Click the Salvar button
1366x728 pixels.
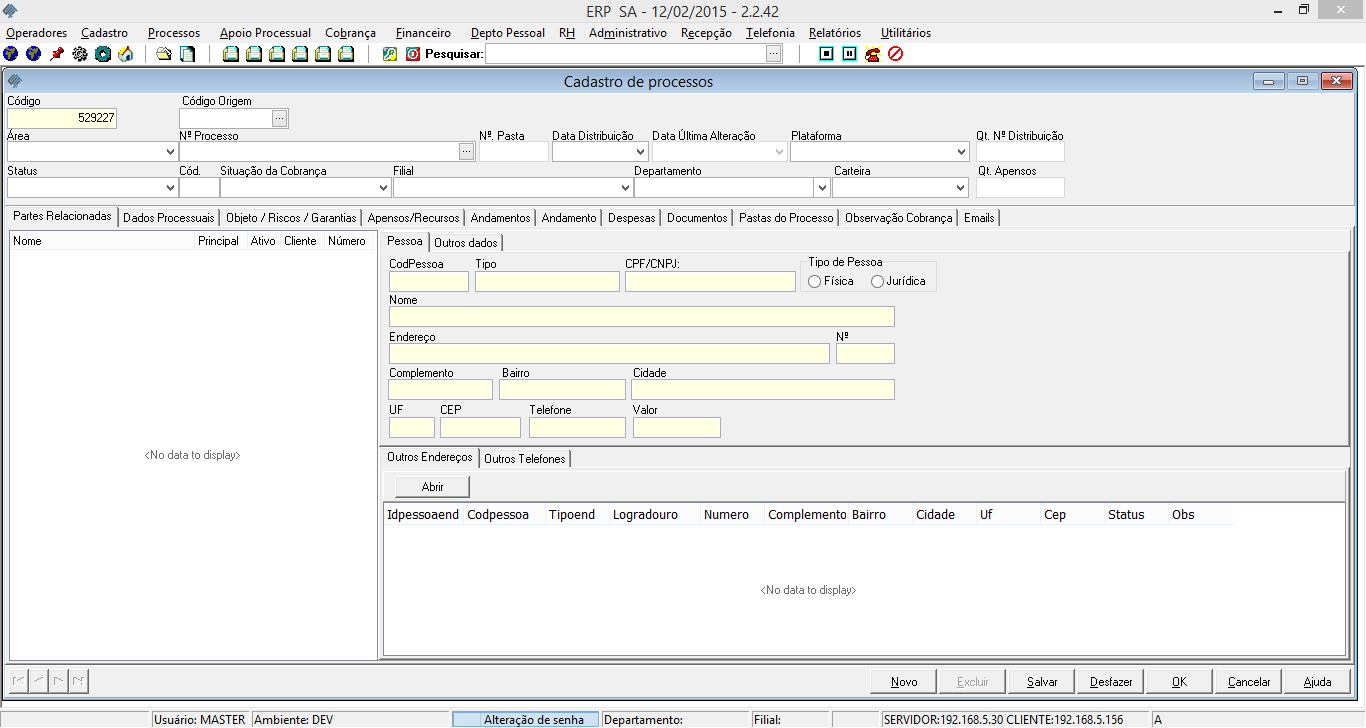(x=1042, y=682)
